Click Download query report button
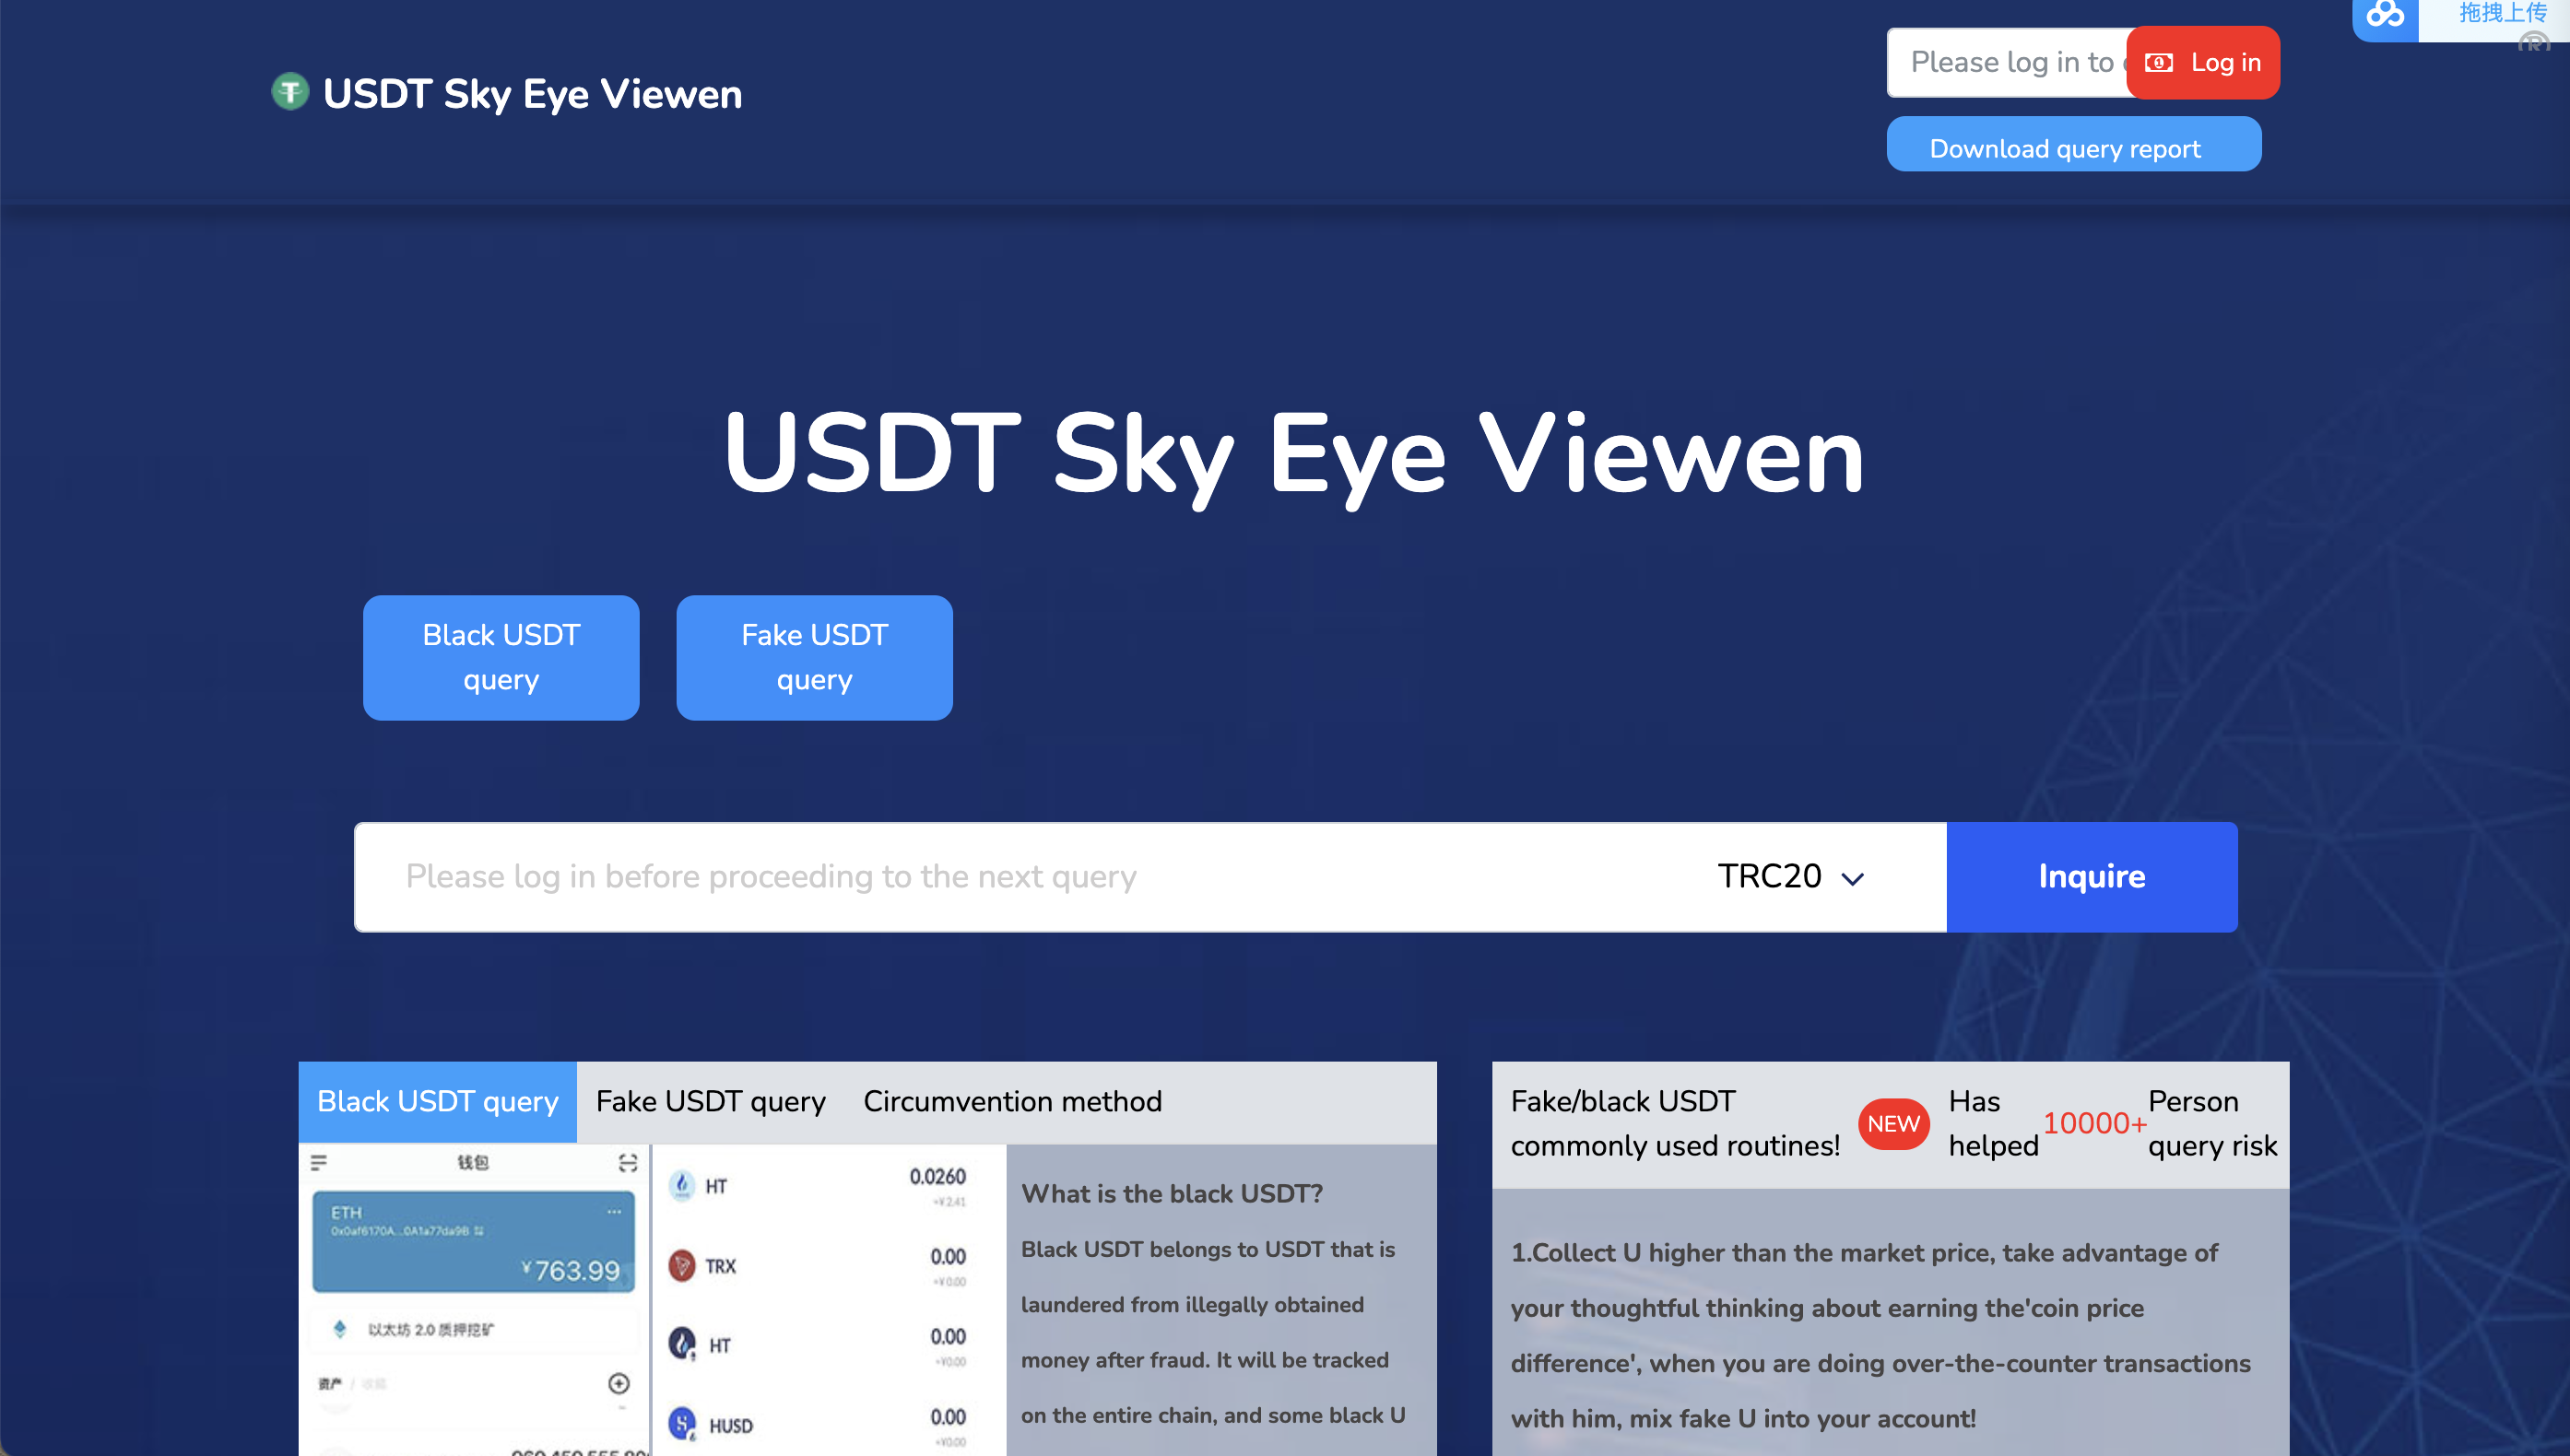Screen dimensions: 2570x1456 point(2072,147)
